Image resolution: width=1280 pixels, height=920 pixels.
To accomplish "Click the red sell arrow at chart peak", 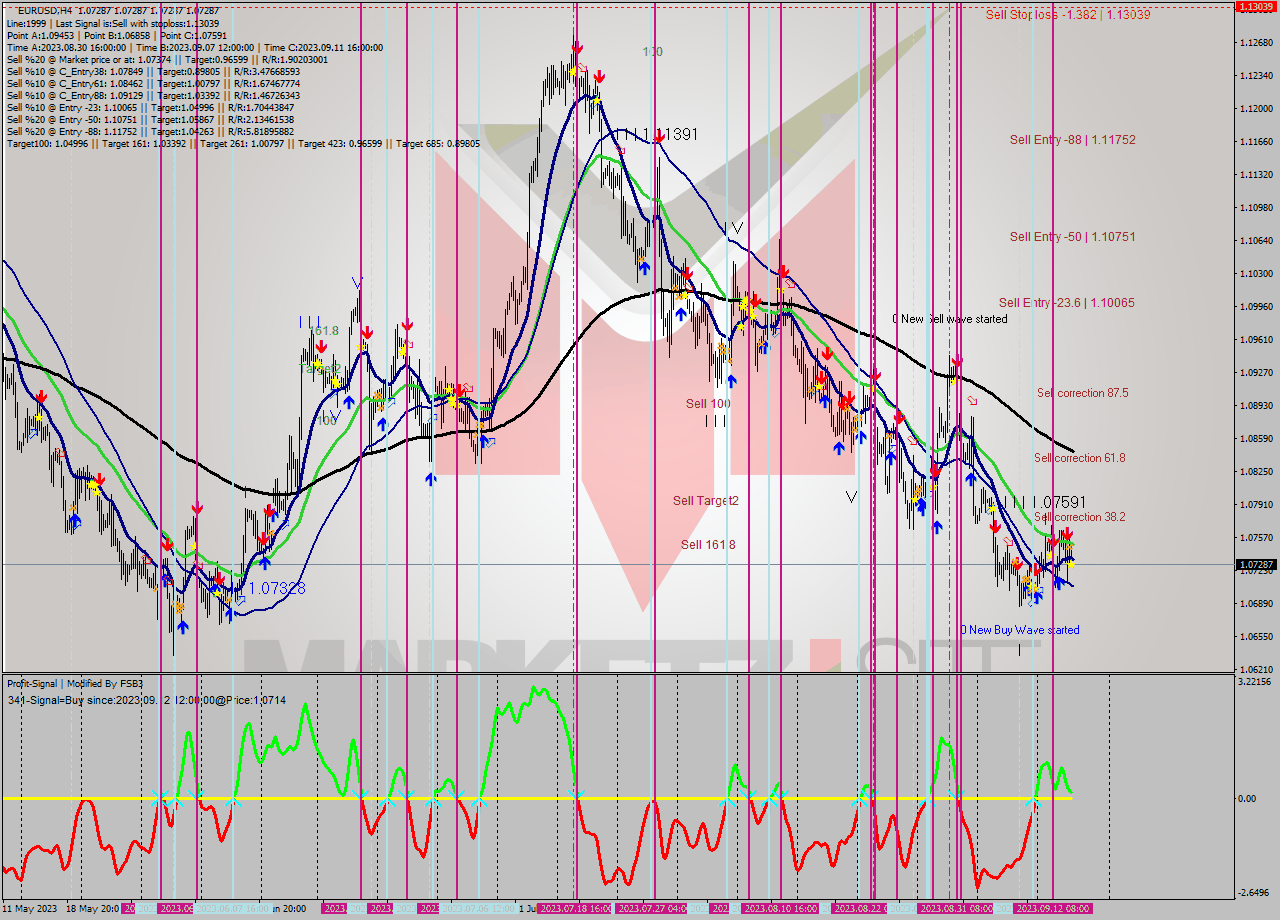I will tap(577, 46).
